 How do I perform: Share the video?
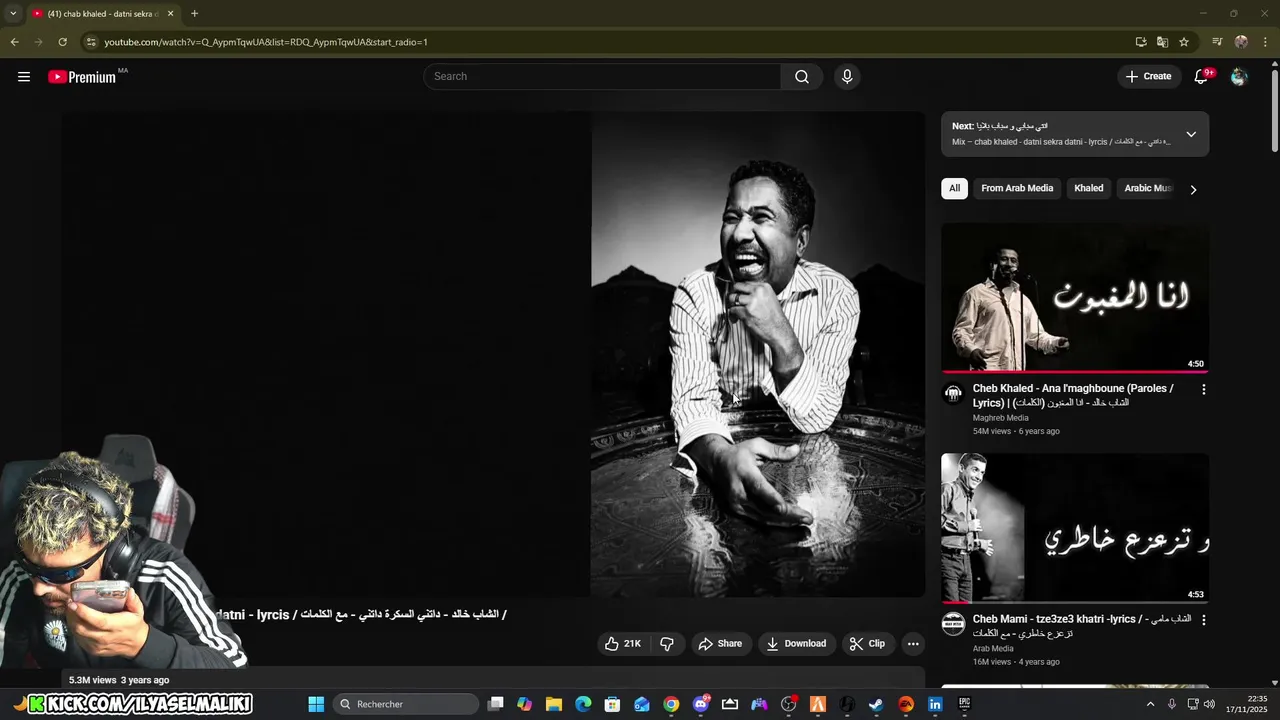[720, 644]
